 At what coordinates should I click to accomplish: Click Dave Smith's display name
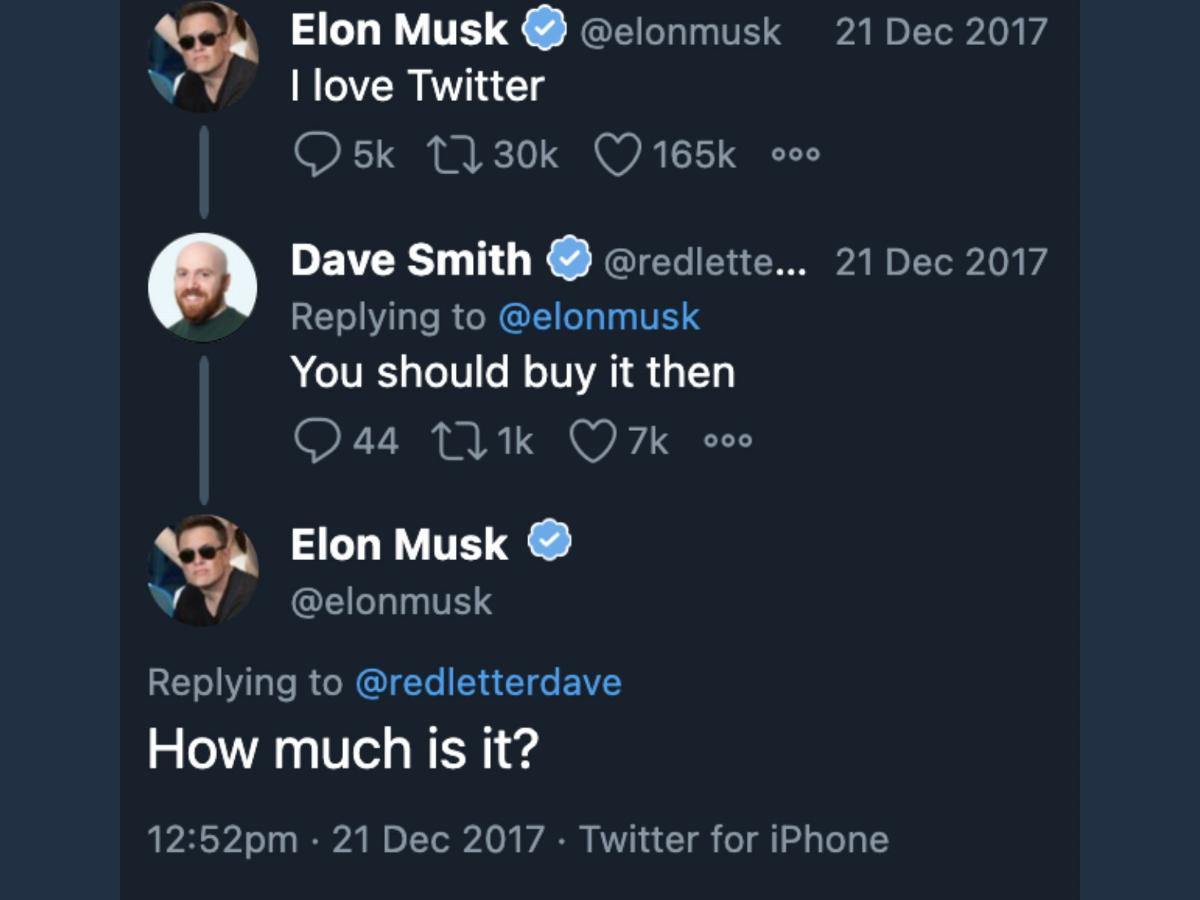[x=411, y=261]
